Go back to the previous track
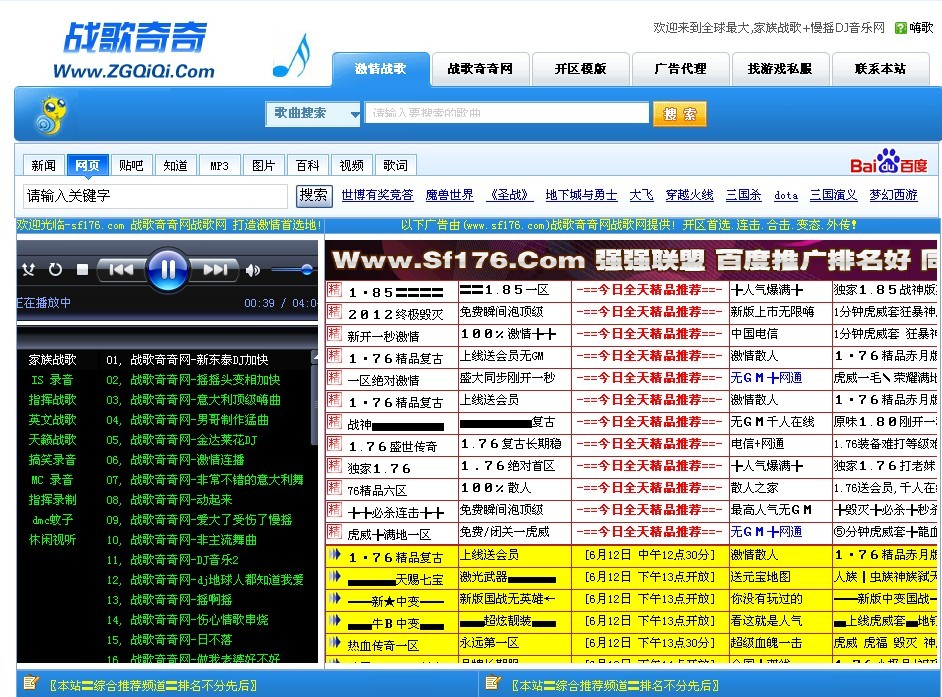Viewport: 942px width, 697px height. pos(123,268)
